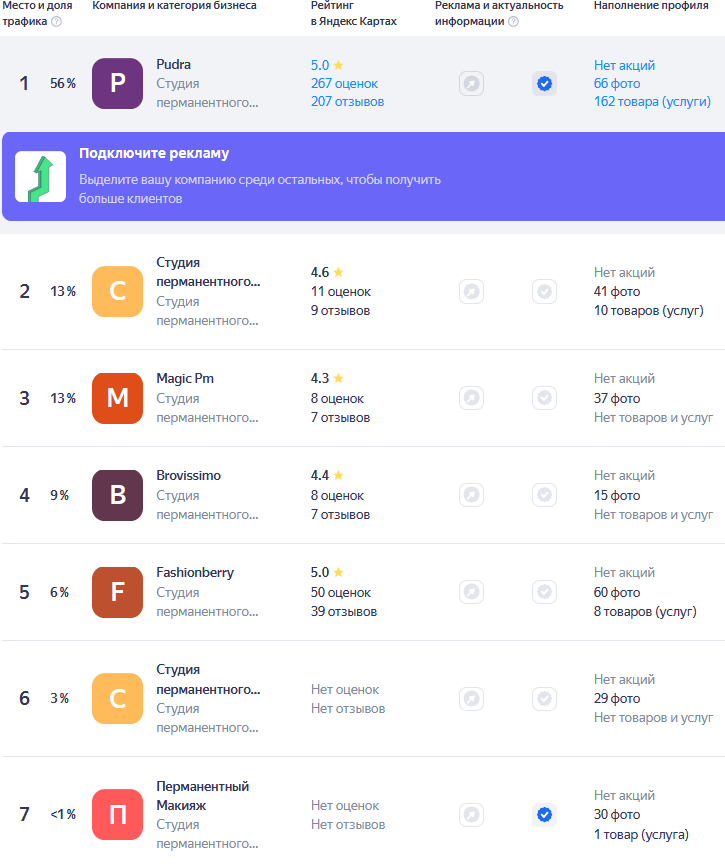Click the advertising icon in Magic Pm row
This screenshot has height=864, width=725.
pos(472,398)
